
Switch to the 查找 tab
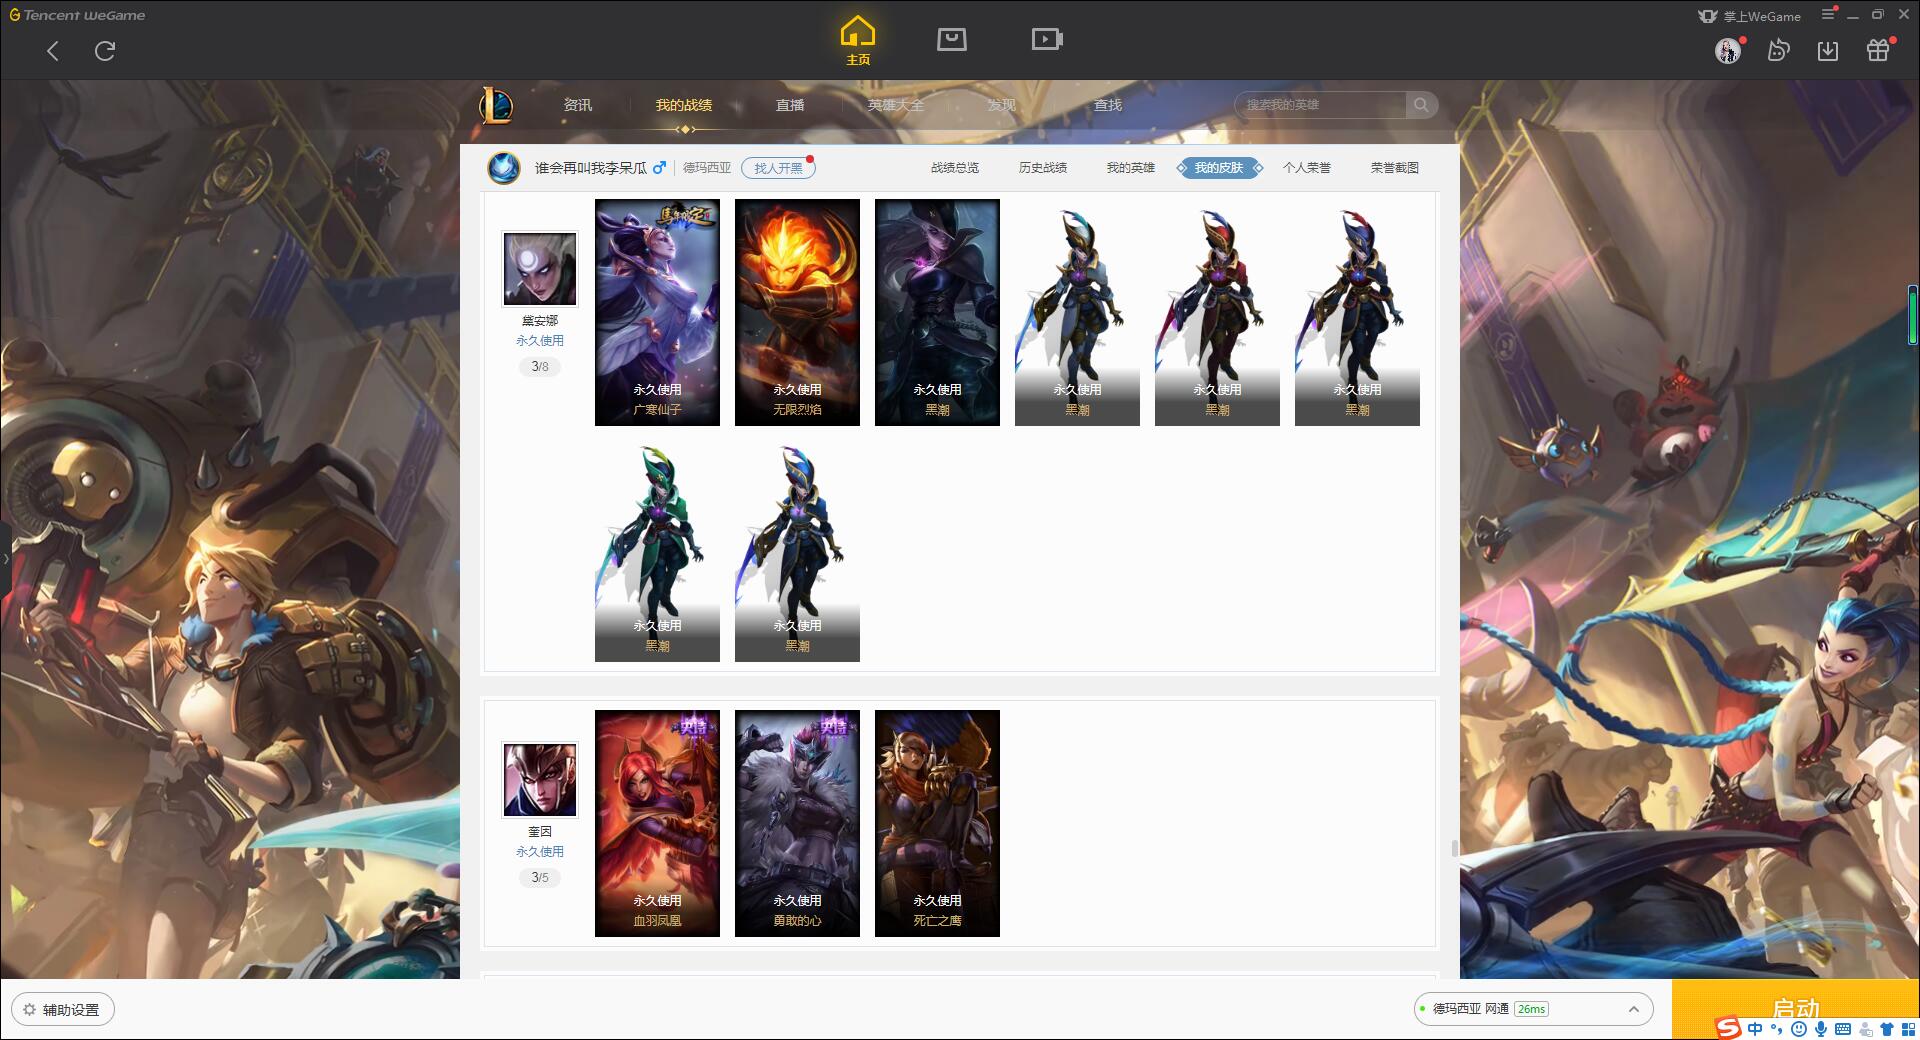click(1108, 105)
